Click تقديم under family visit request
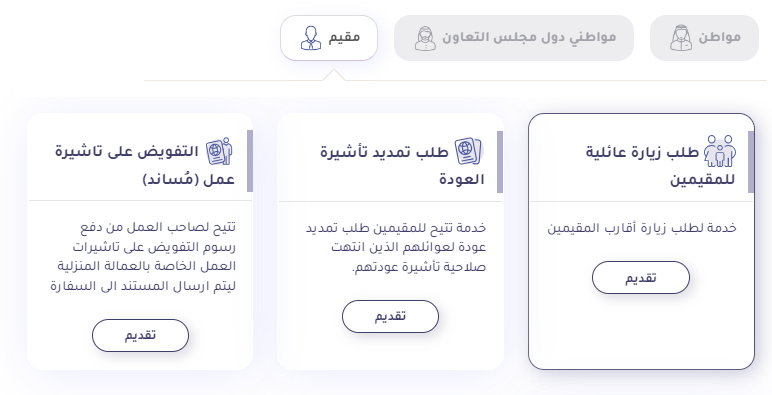The width and height of the screenshot is (772, 395). [x=641, y=278]
